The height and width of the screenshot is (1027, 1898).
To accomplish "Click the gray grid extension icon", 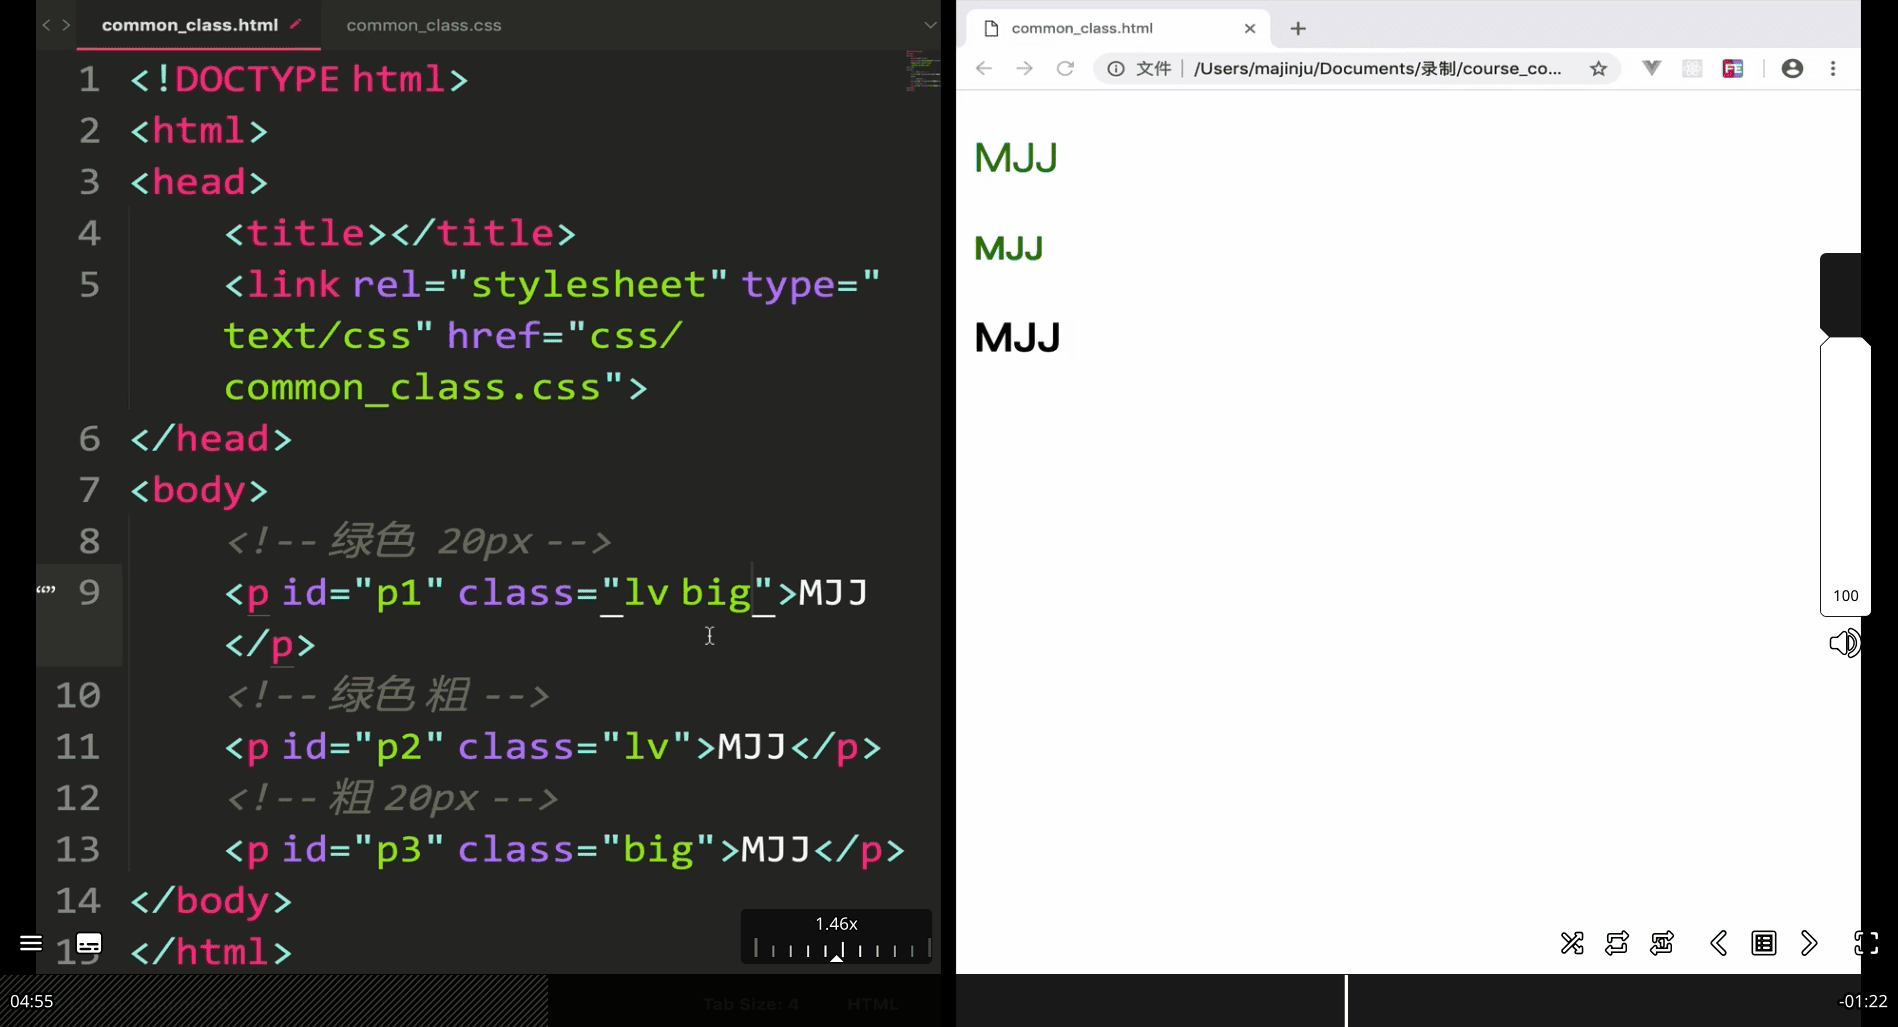I will tap(1692, 68).
